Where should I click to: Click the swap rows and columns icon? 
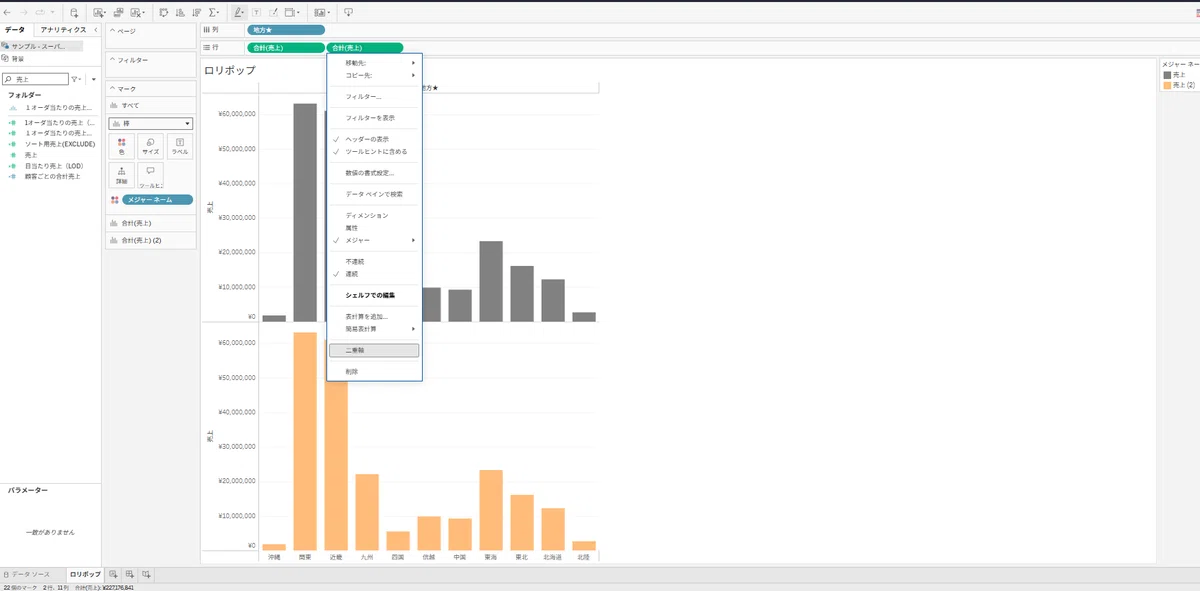163,13
